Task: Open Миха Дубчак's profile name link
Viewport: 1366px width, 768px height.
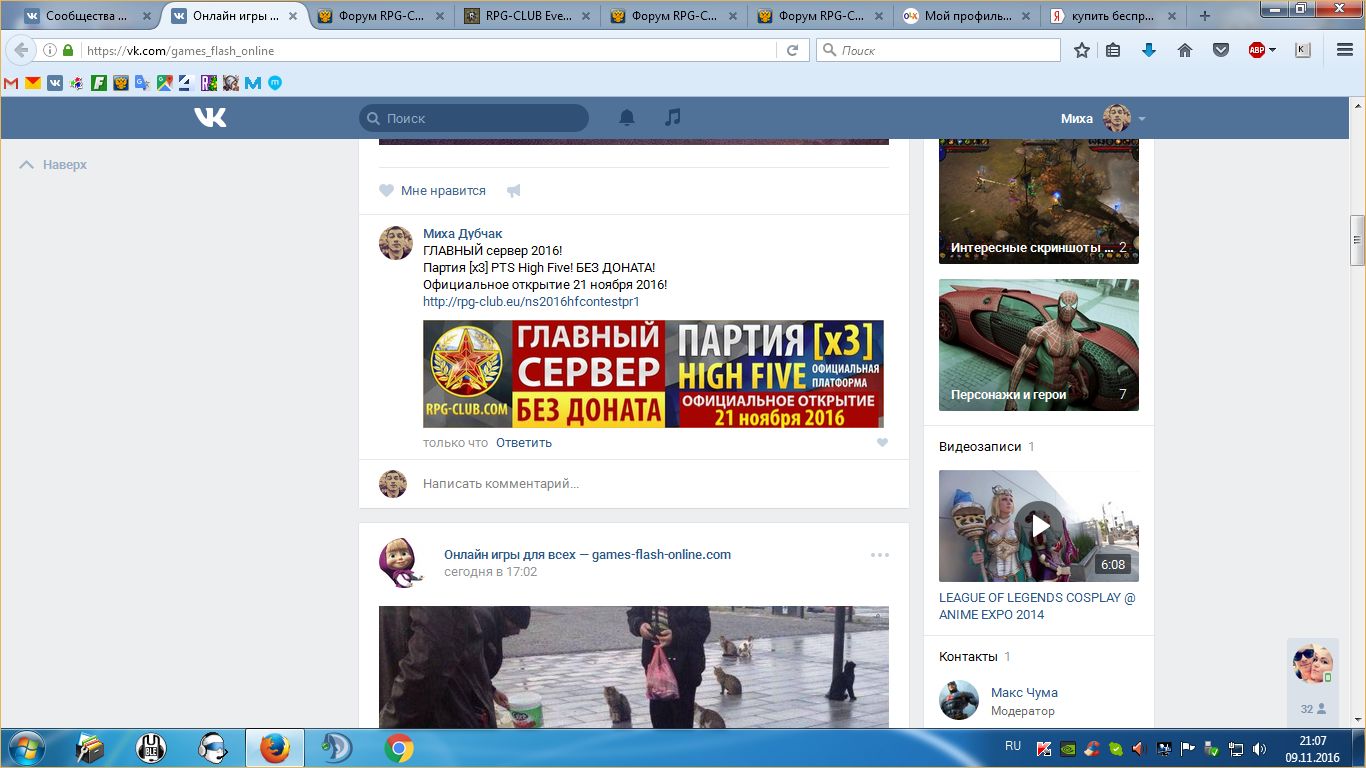Action: pos(463,234)
